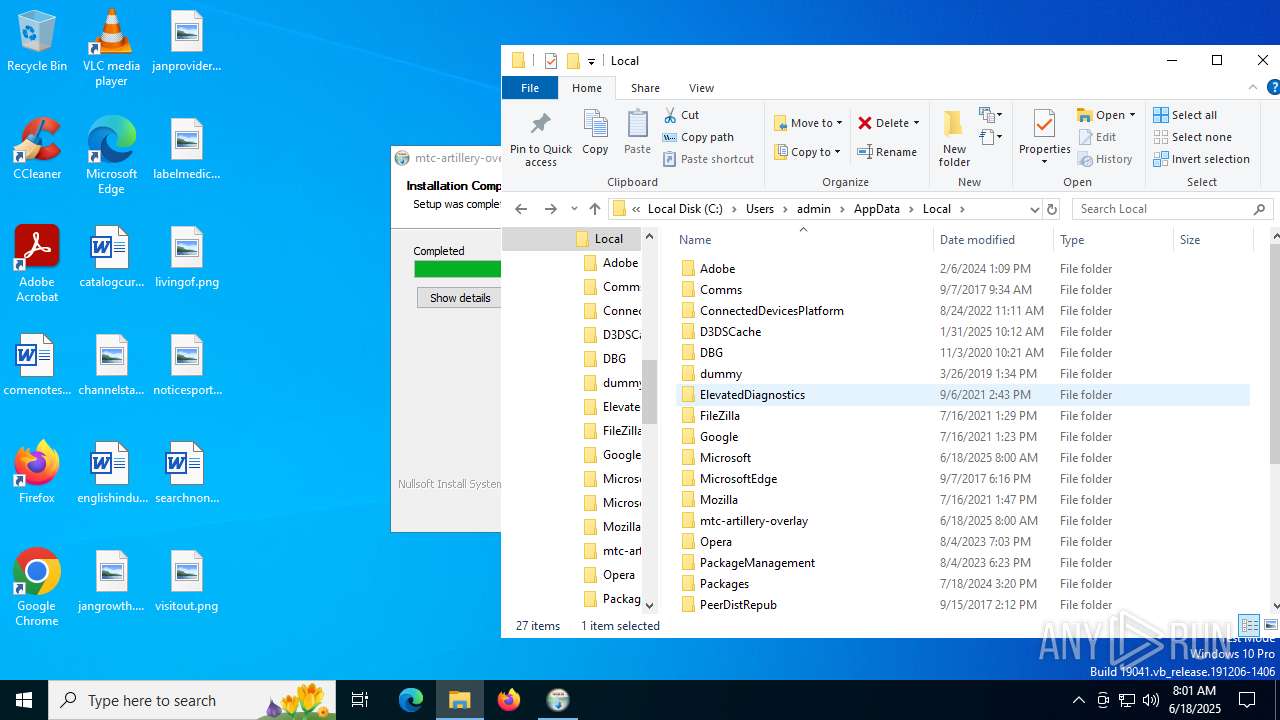Viewport: 1280px width, 720px height.
Task: Select the mtc-artillery-overlay folder row
Action: click(962, 521)
